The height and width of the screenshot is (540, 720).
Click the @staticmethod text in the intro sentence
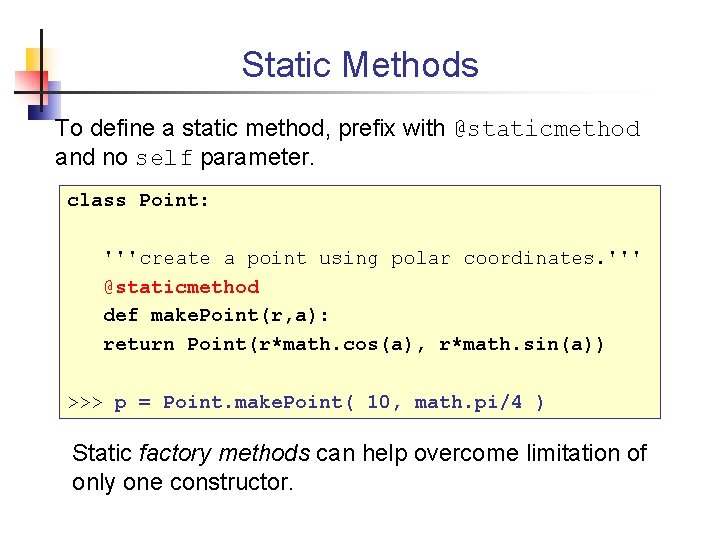tap(547, 129)
